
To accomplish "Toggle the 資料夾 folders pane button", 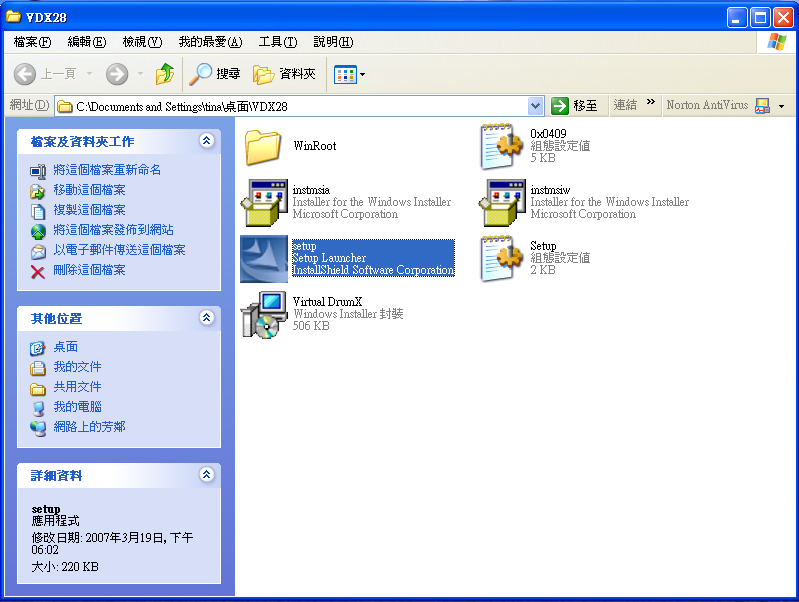I will coord(284,74).
